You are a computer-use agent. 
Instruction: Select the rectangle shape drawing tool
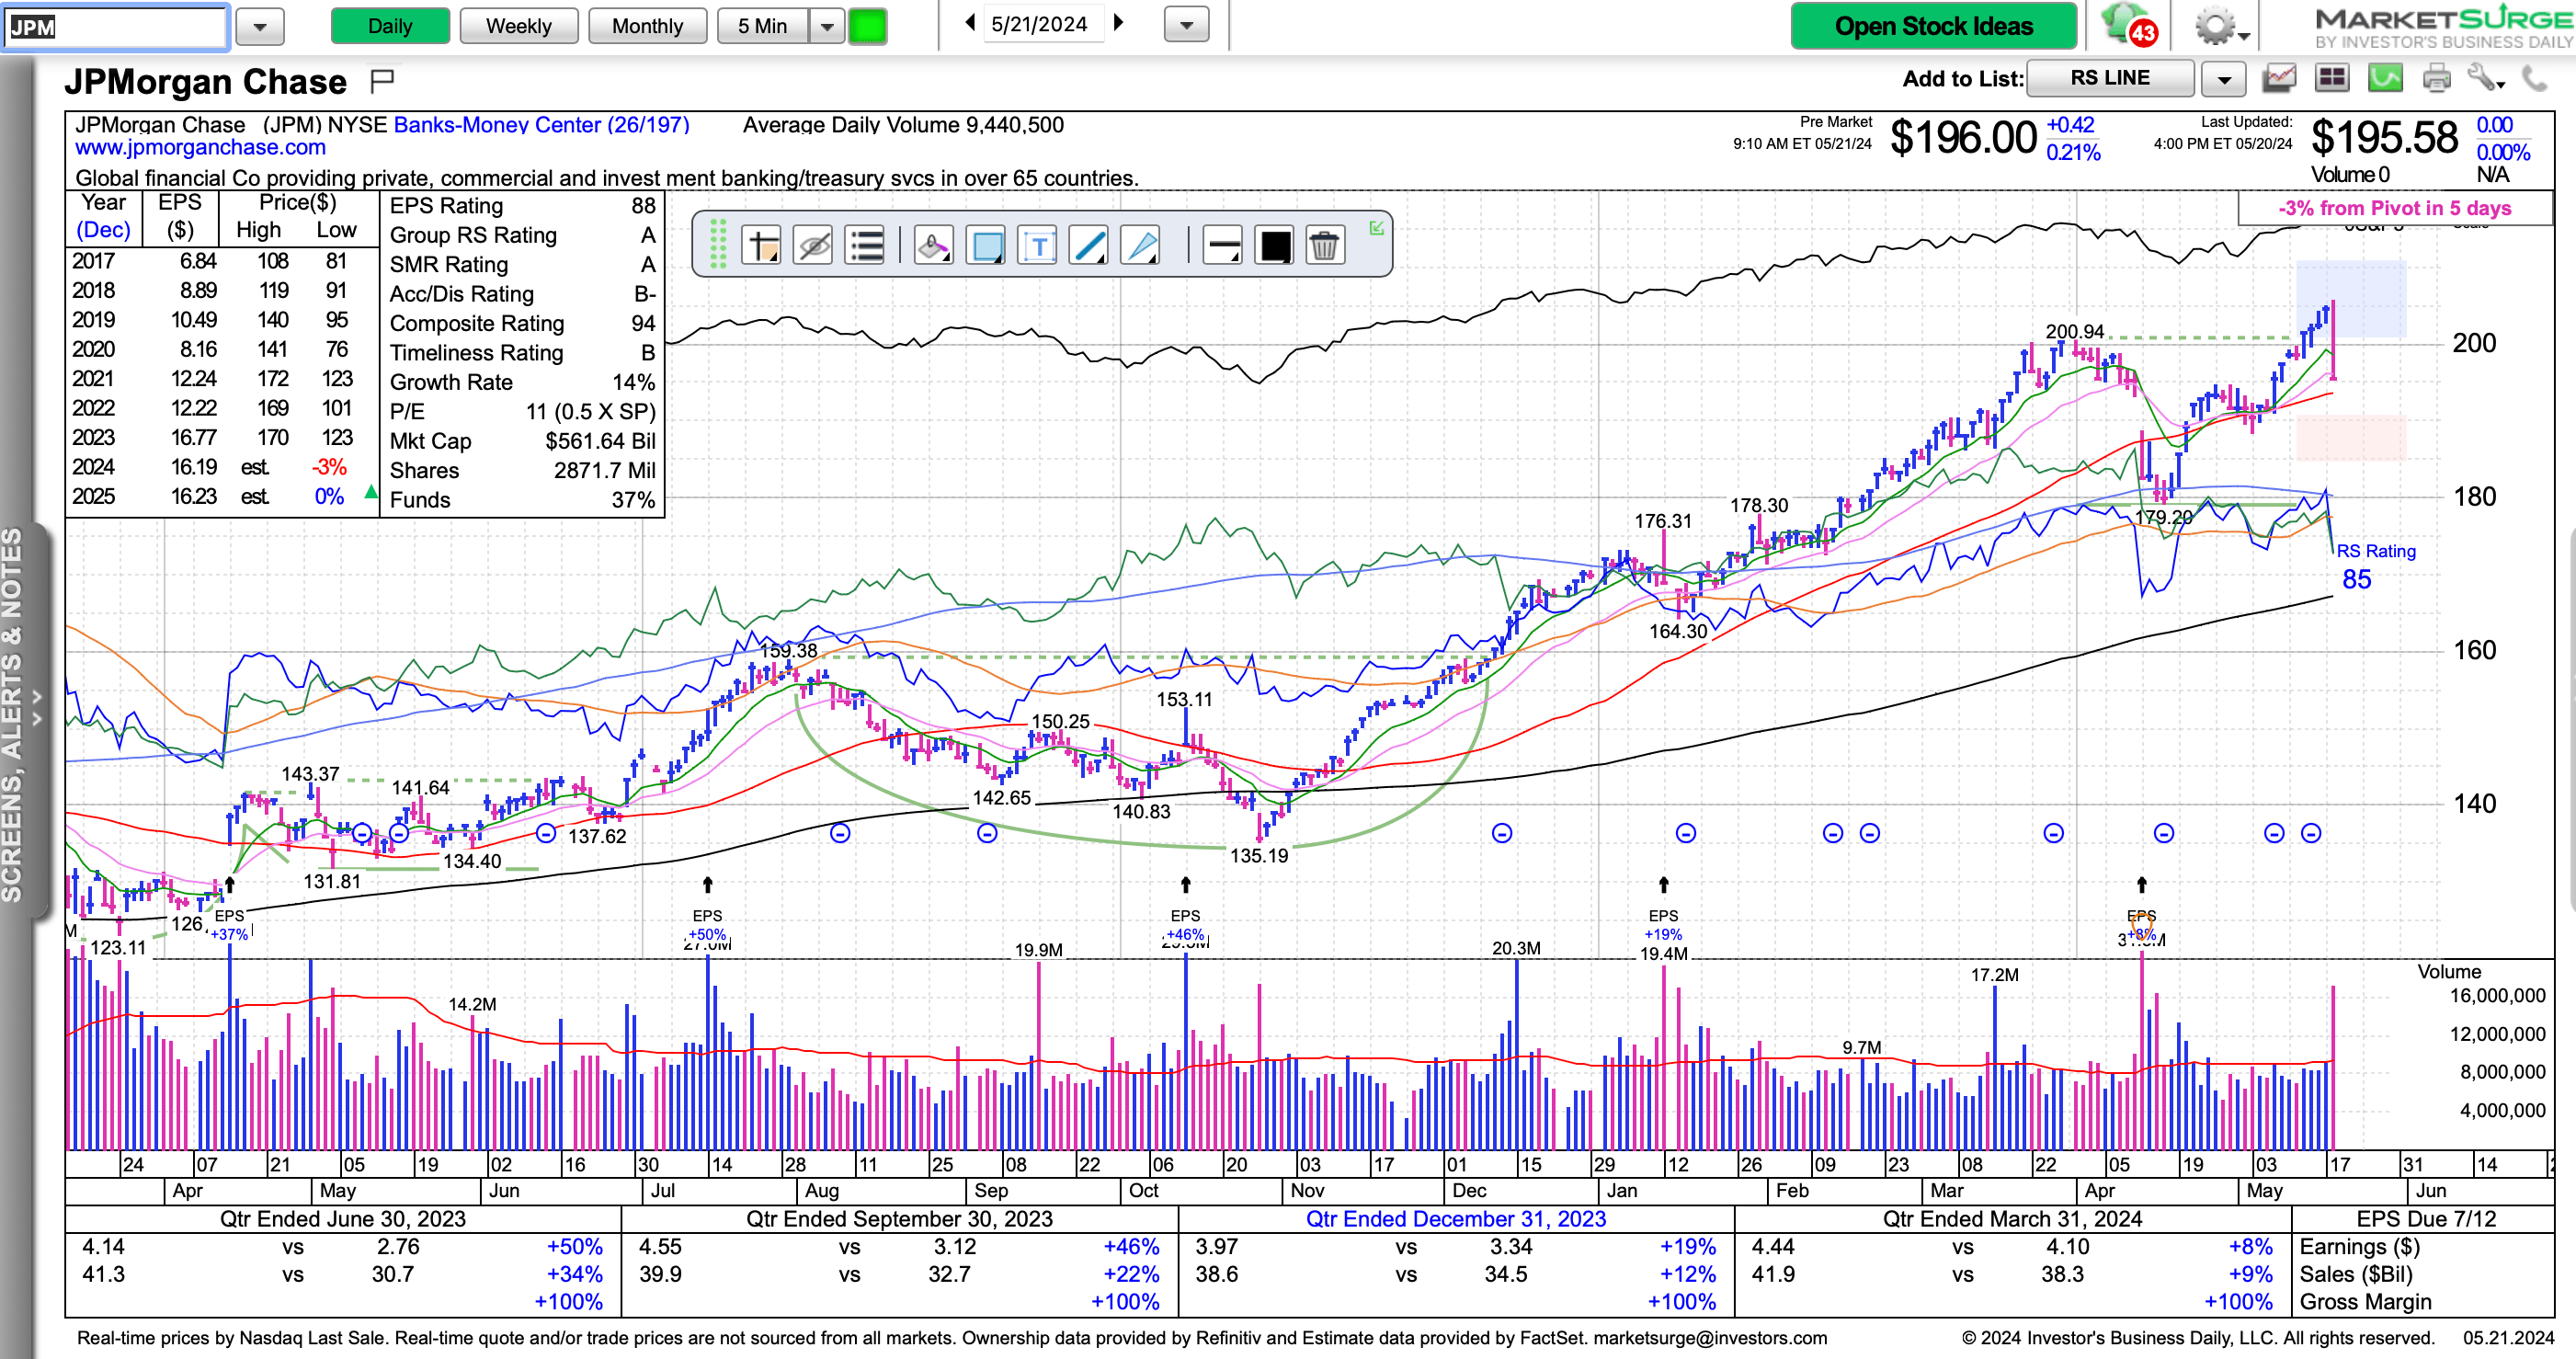(986, 246)
